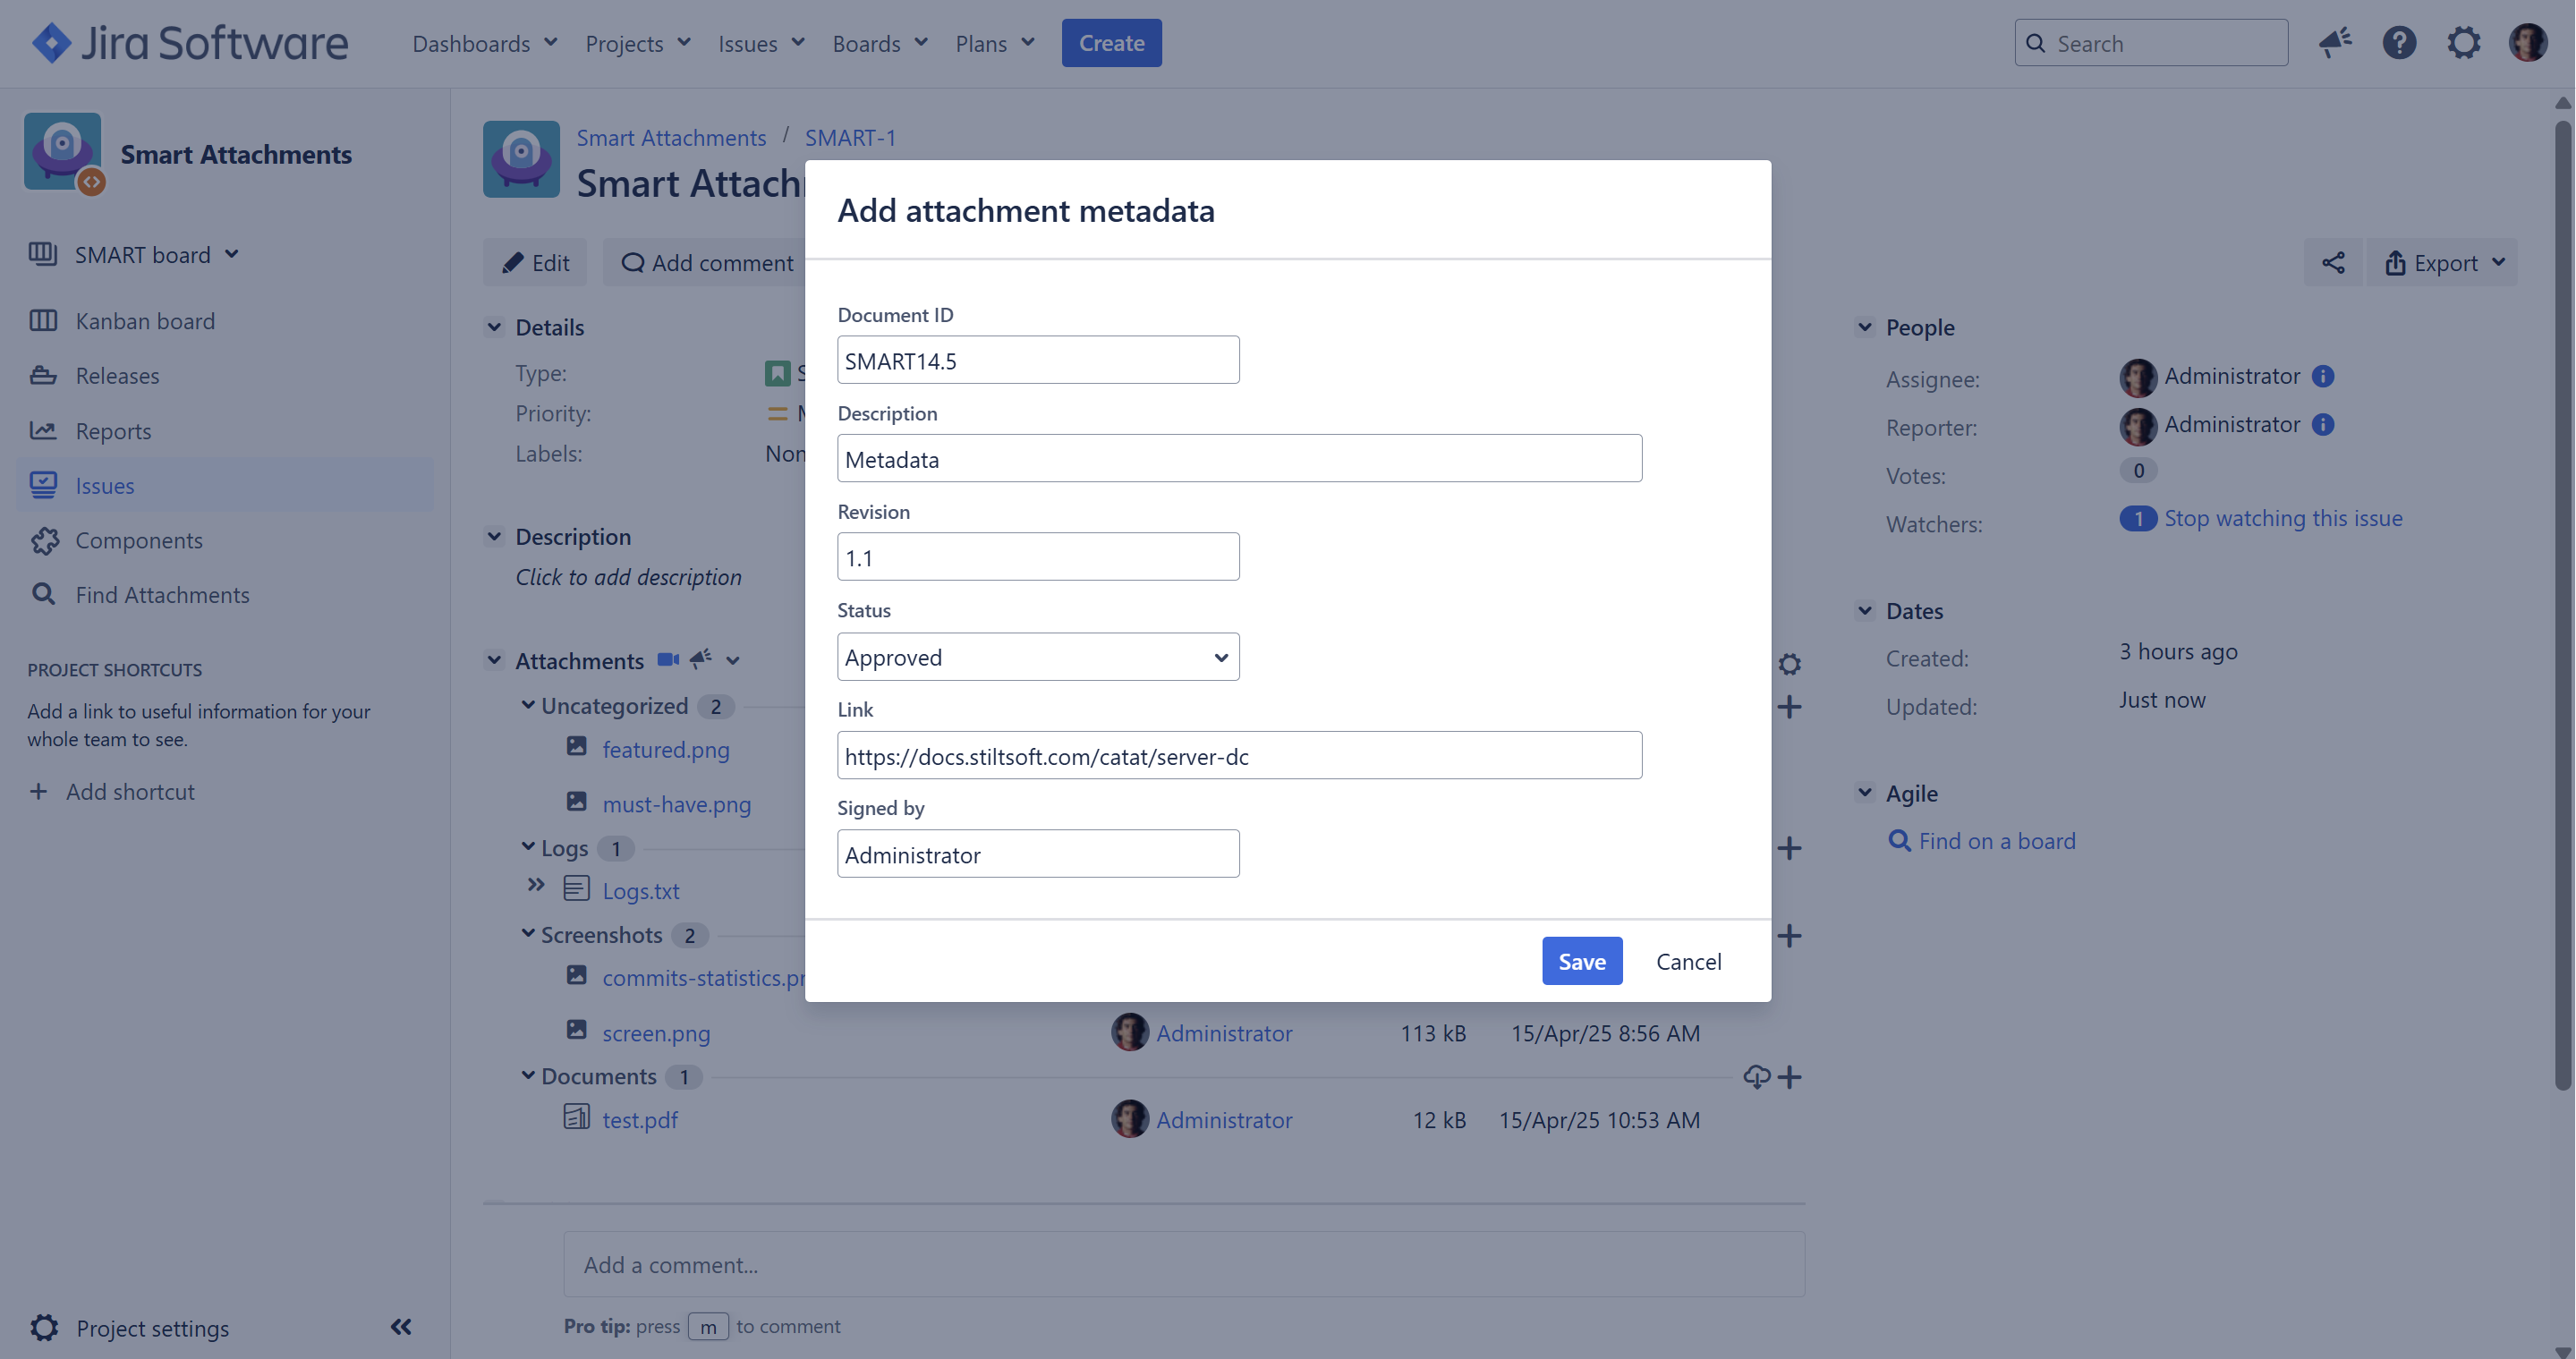Viewport: 2576px width, 1359px height.
Task: Add attachment to Uncategorized category plus icon
Action: pos(1789,707)
